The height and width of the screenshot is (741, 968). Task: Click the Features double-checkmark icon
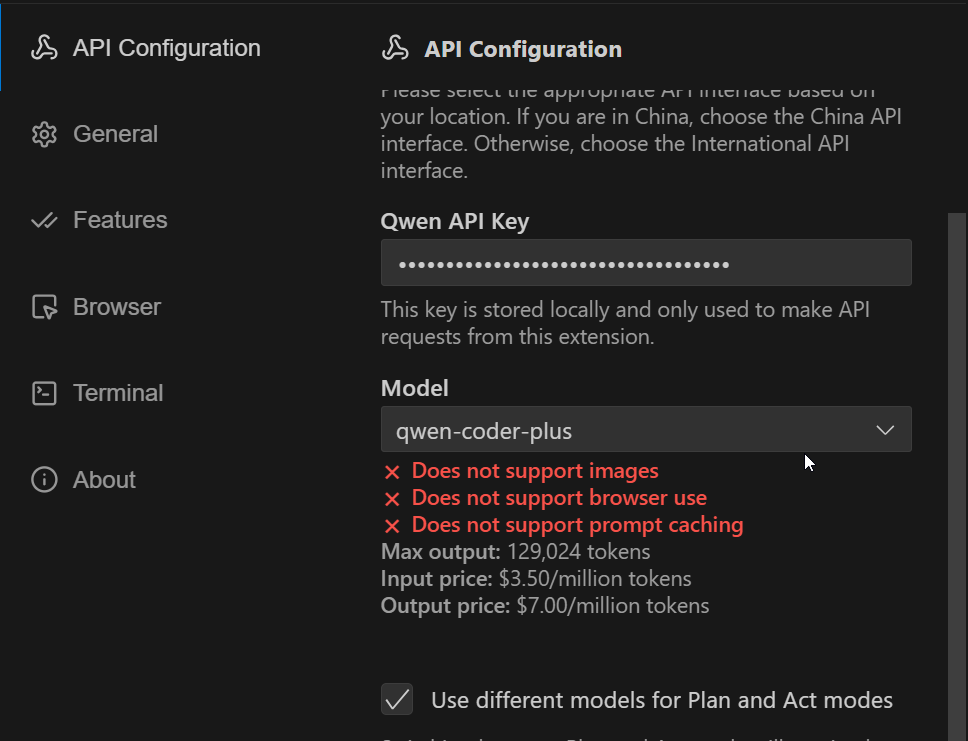coord(44,221)
